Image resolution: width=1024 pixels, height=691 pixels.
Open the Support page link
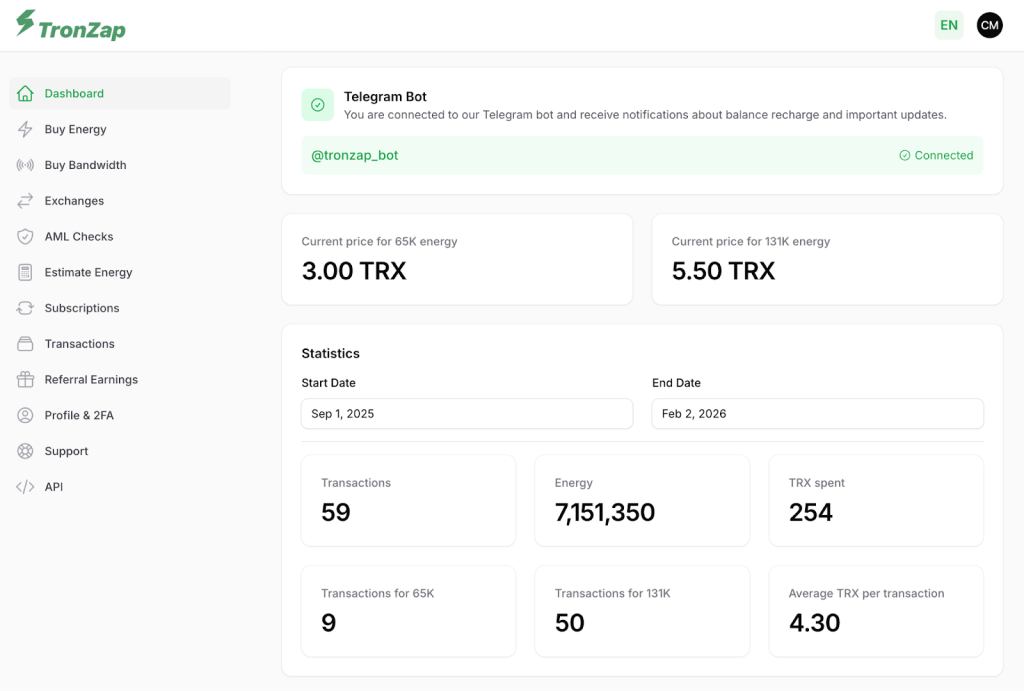tap(66, 451)
